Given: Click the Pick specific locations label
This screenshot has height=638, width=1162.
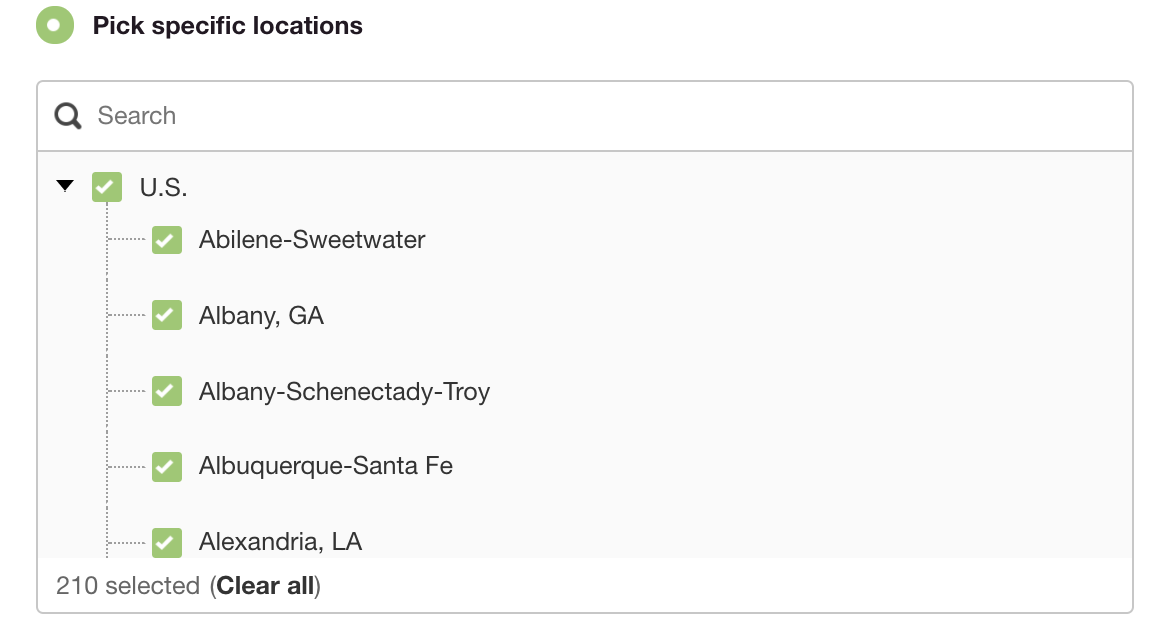Looking at the screenshot, I should [227, 25].
